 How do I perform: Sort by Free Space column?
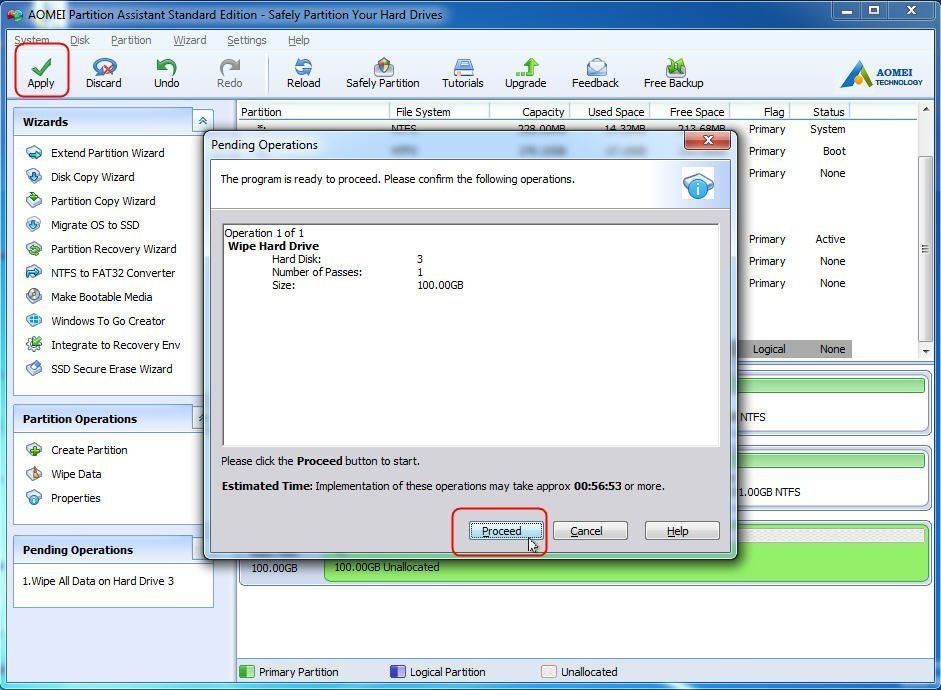[x=689, y=112]
